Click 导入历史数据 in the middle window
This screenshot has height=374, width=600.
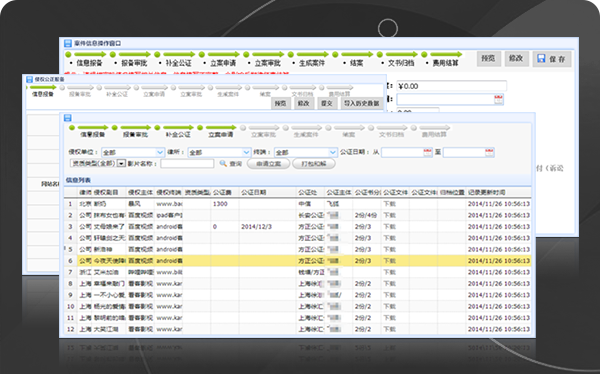coord(362,103)
